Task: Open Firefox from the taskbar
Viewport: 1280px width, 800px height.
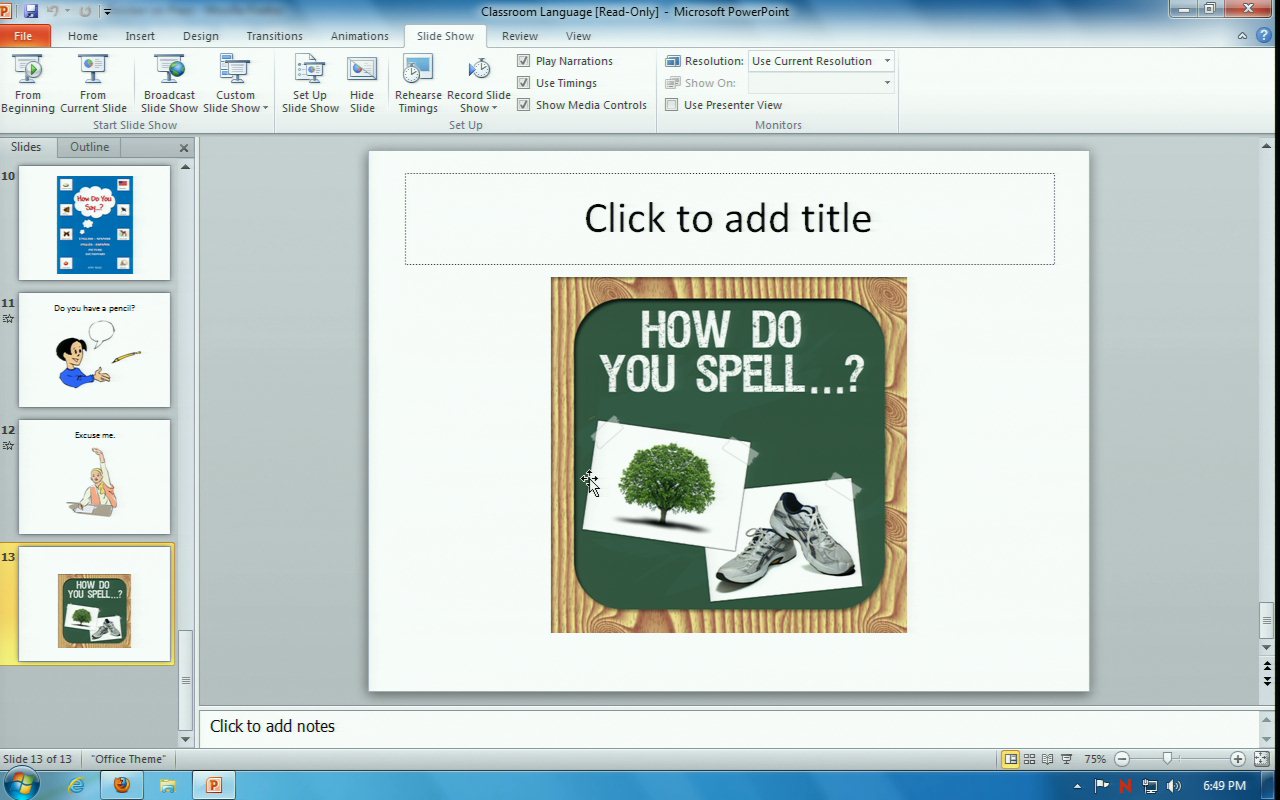Action: 122,785
